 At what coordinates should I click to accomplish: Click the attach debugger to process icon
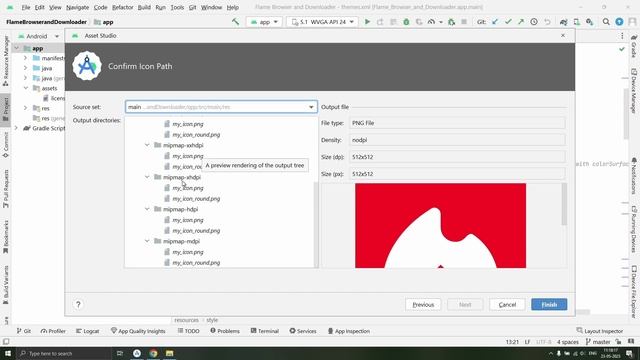tap(451, 22)
